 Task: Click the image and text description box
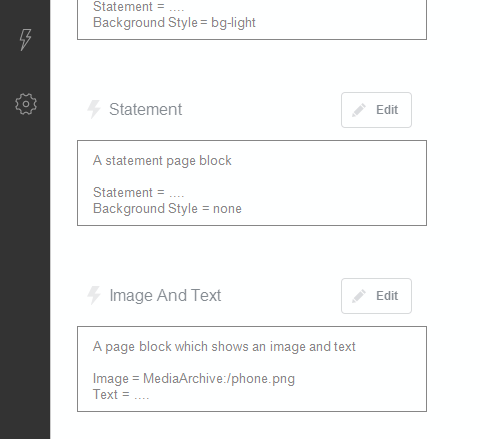tap(252, 369)
